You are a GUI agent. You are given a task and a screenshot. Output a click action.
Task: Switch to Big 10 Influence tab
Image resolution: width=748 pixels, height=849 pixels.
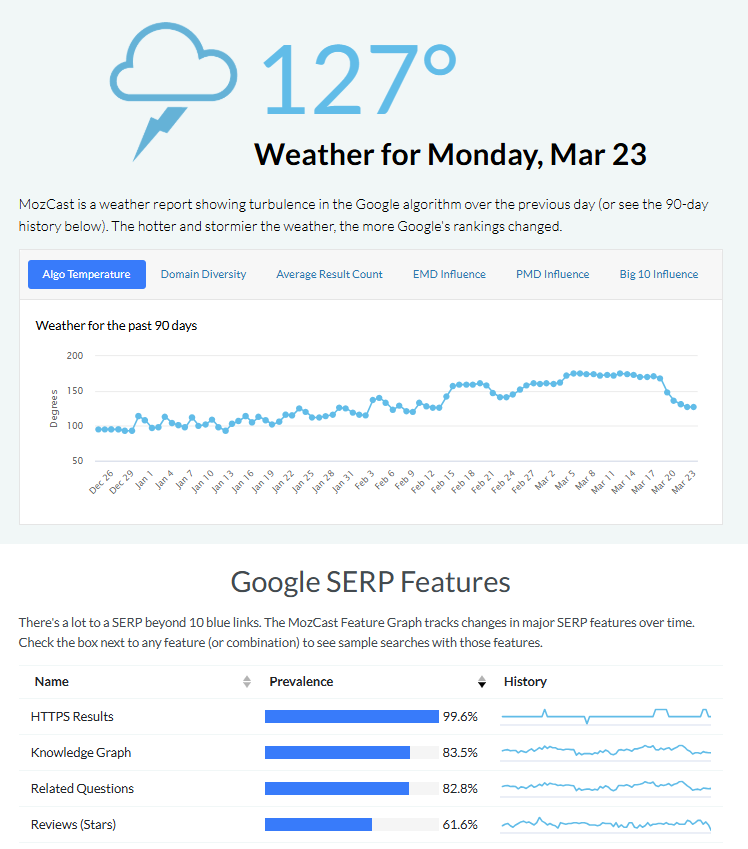[x=658, y=274]
